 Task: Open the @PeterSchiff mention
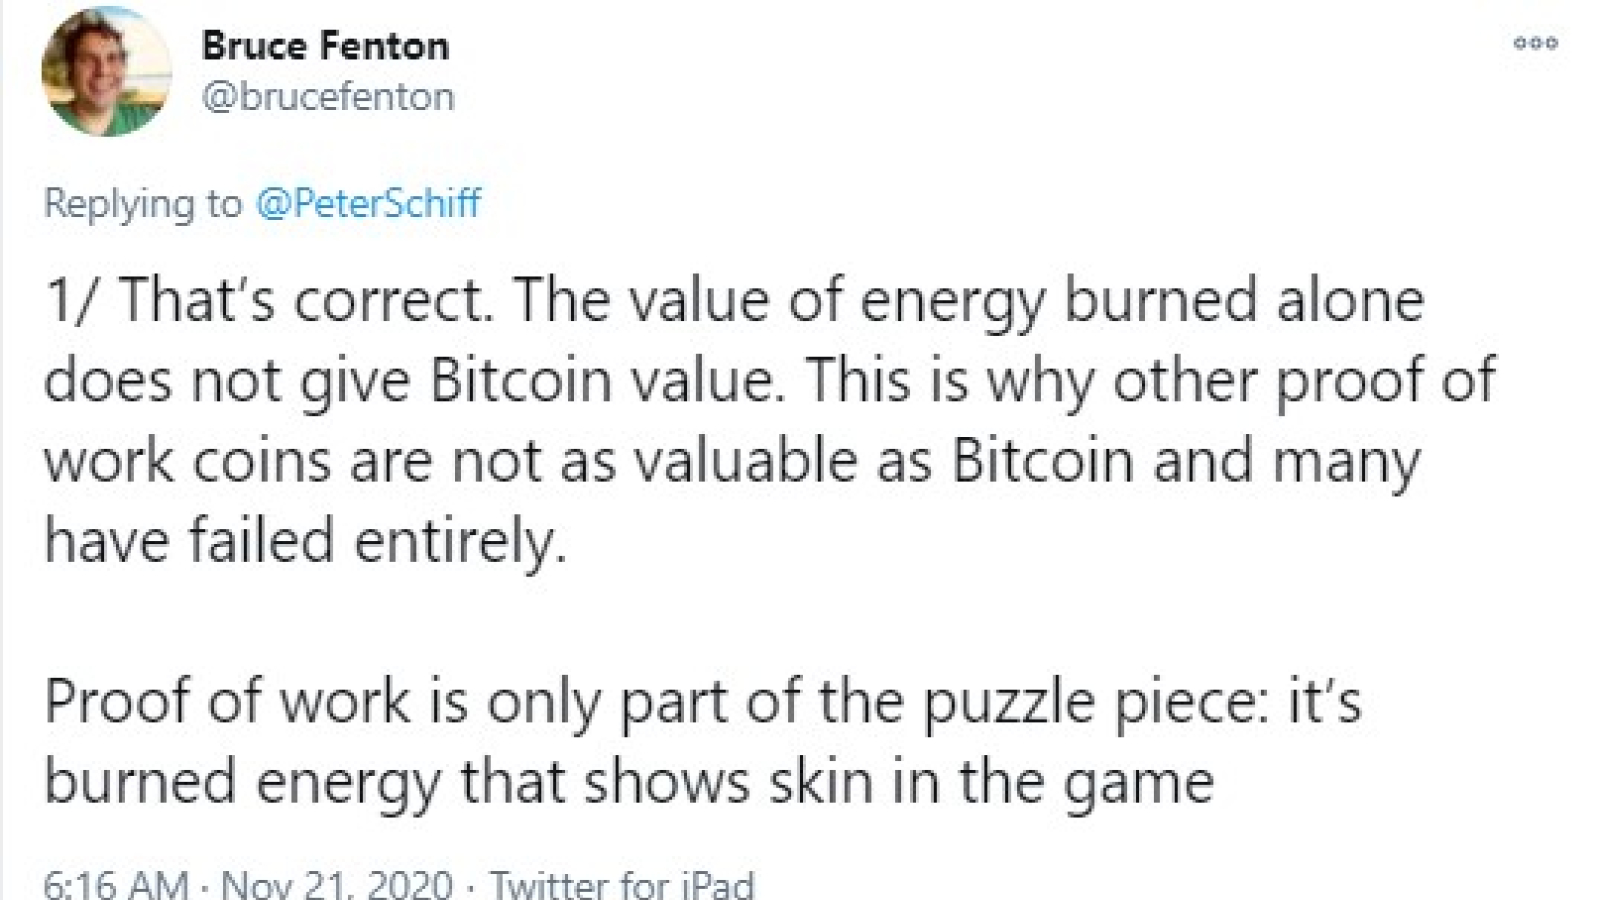click(368, 203)
